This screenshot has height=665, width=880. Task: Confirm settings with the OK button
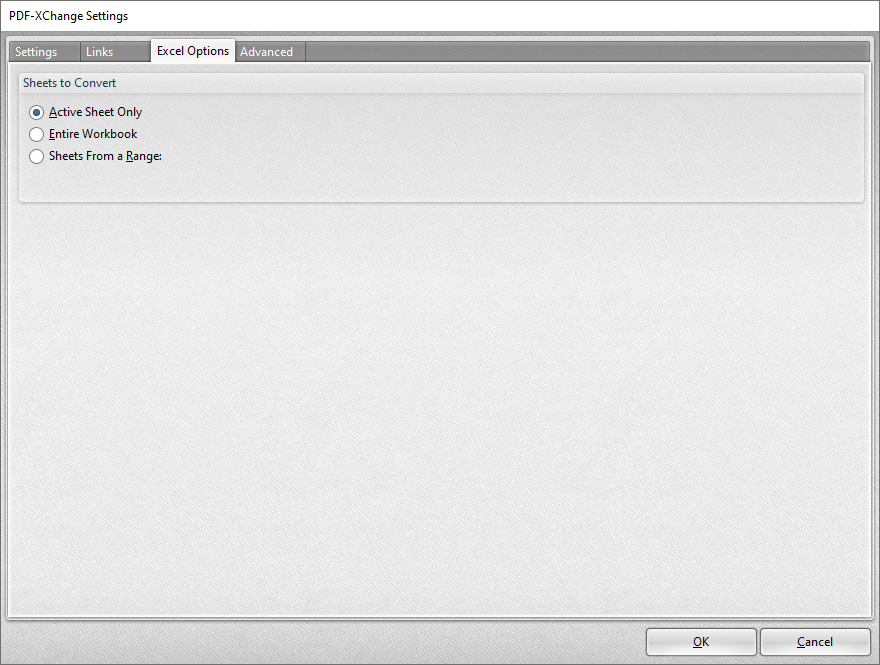[x=701, y=641]
